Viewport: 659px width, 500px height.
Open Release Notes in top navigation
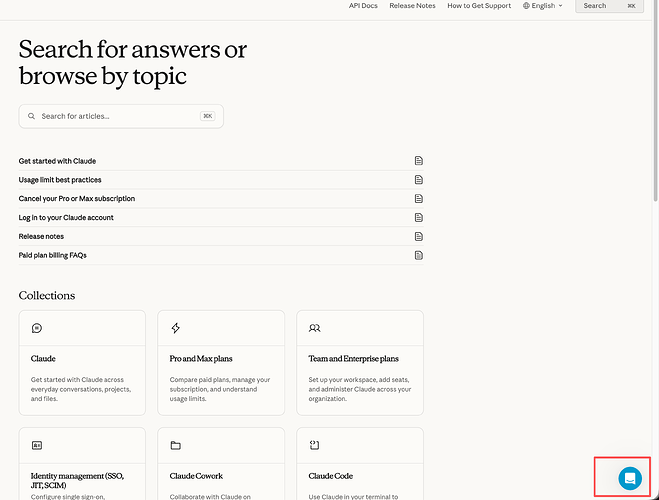click(412, 6)
